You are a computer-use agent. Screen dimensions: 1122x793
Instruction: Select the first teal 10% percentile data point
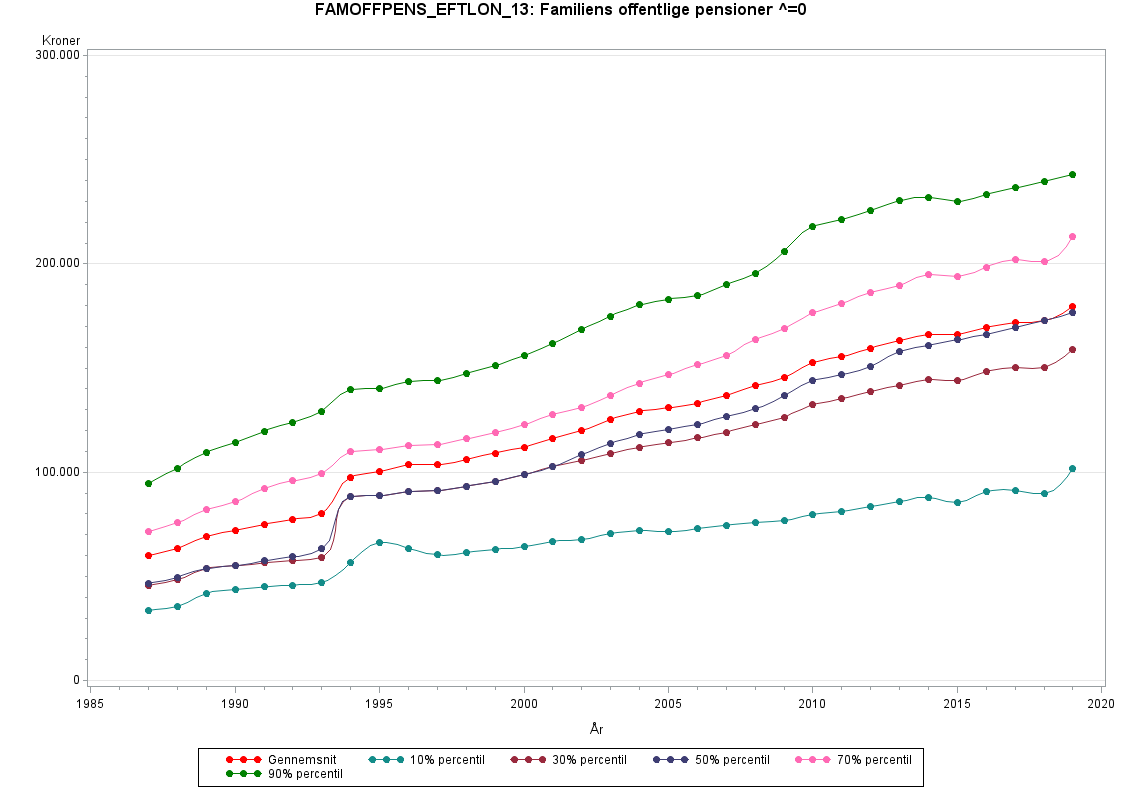click(x=148, y=610)
